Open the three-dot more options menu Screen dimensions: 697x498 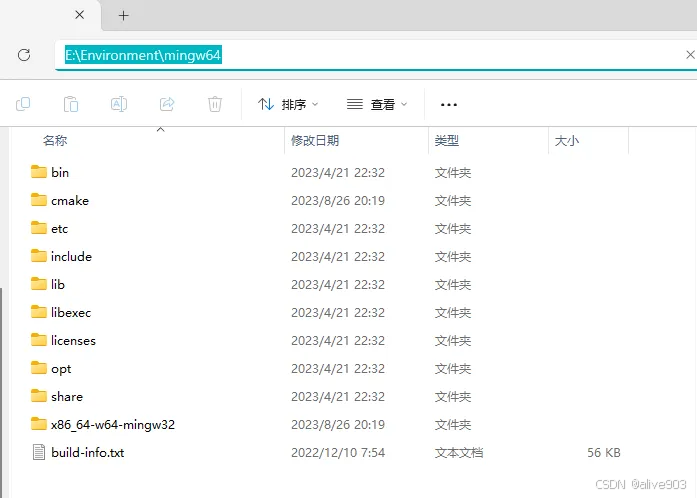click(x=449, y=105)
